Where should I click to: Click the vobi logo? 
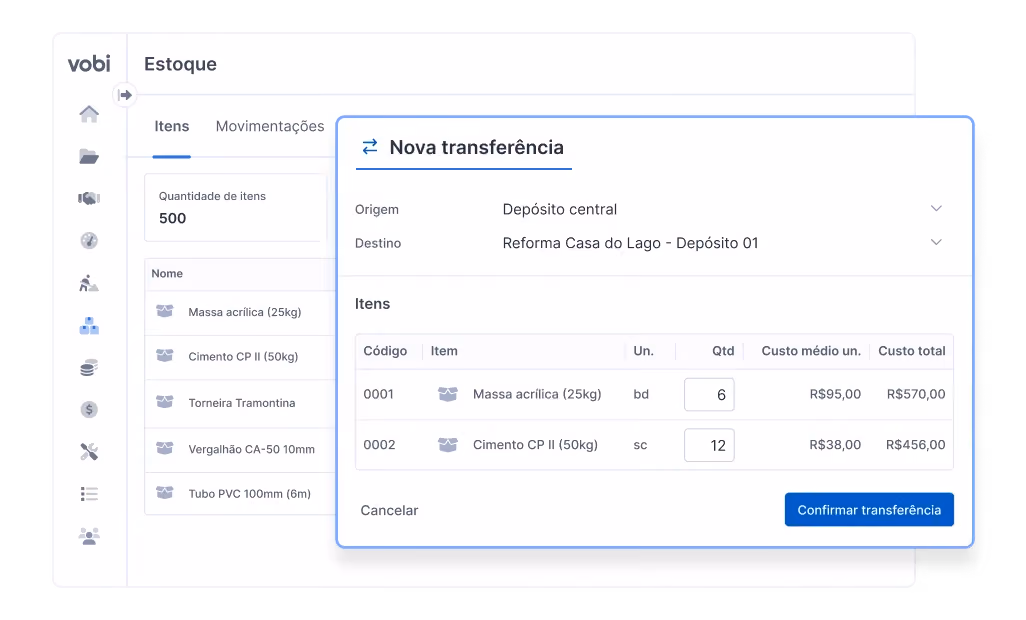(89, 63)
